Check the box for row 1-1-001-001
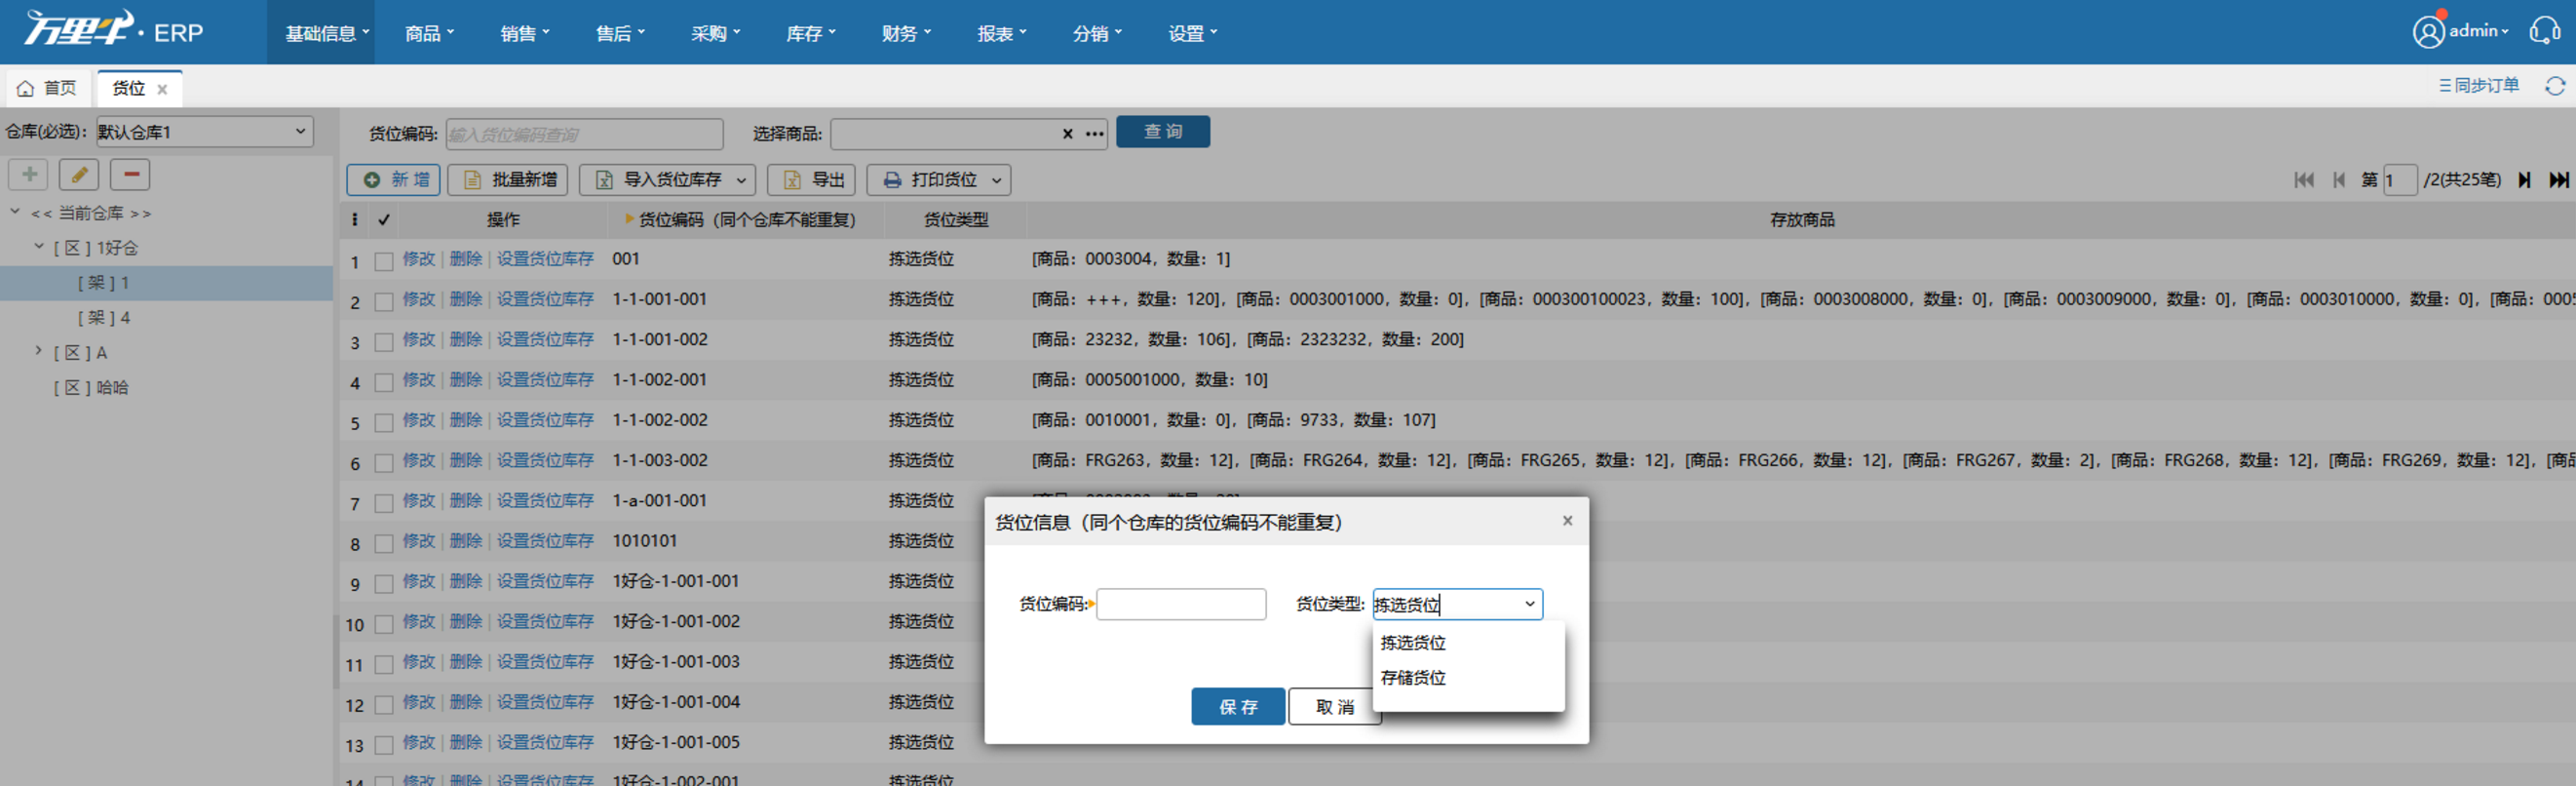The height and width of the screenshot is (786, 2576). coord(383,302)
